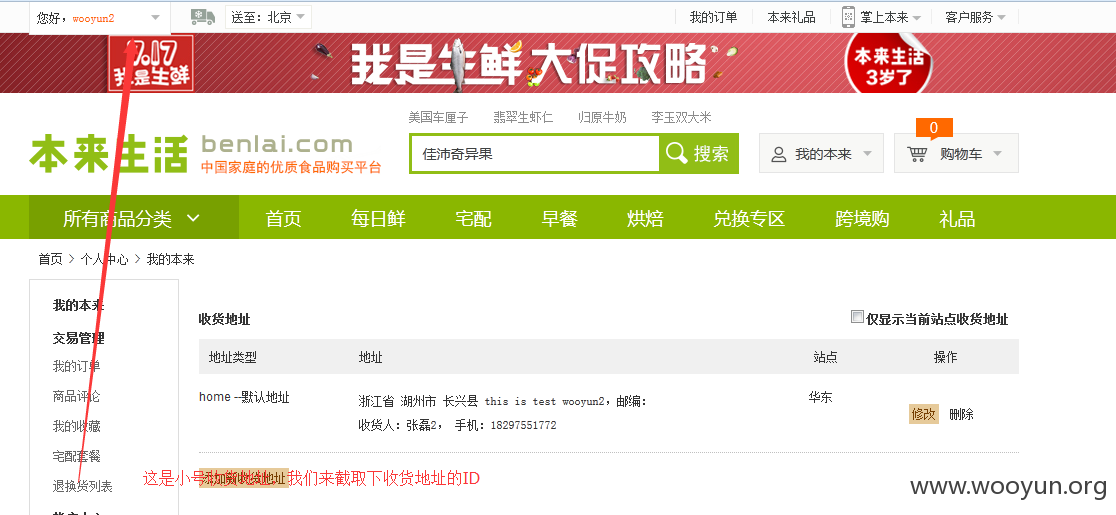Open the 宅配 navigation tab
The image size is (1116, 515).
coord(473,218)
